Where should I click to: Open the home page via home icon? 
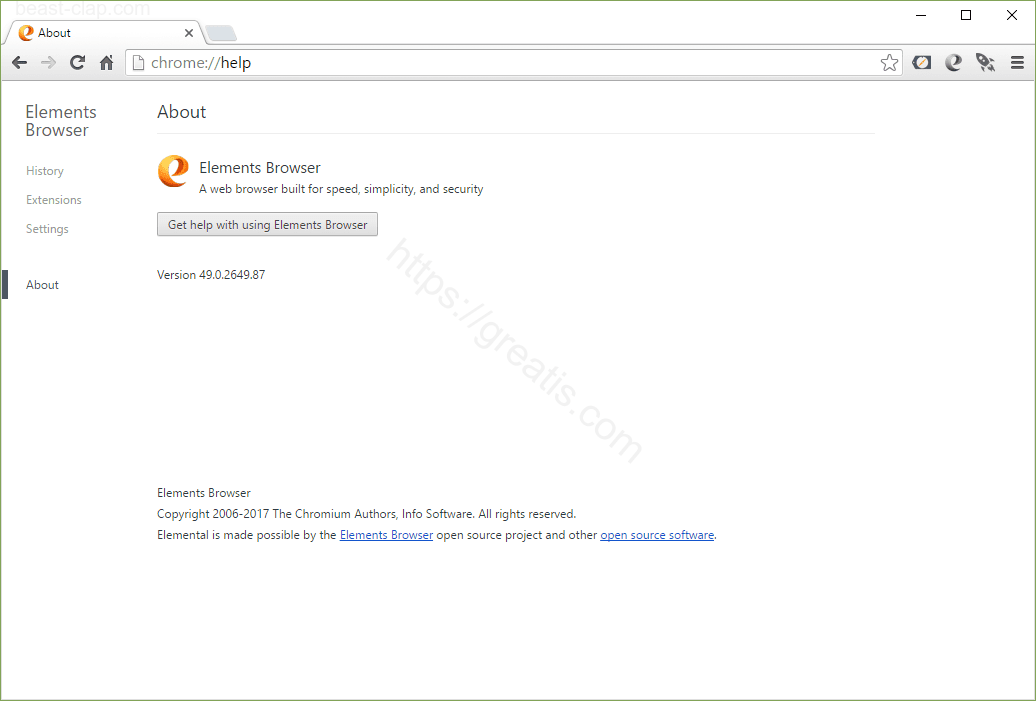[x=106, y=62]
